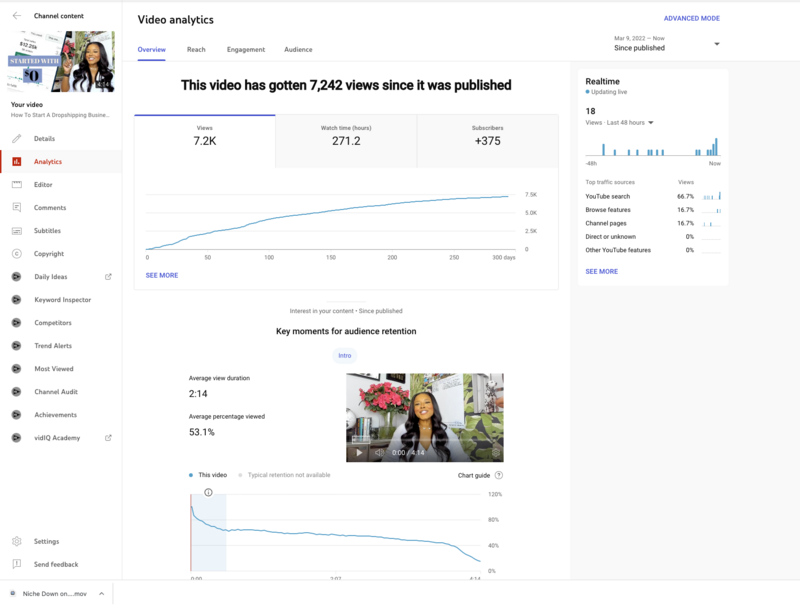Click YouTube search traffic source row
Image resolution: width=800 pixels, height=607 pixels.
point(653,196)
